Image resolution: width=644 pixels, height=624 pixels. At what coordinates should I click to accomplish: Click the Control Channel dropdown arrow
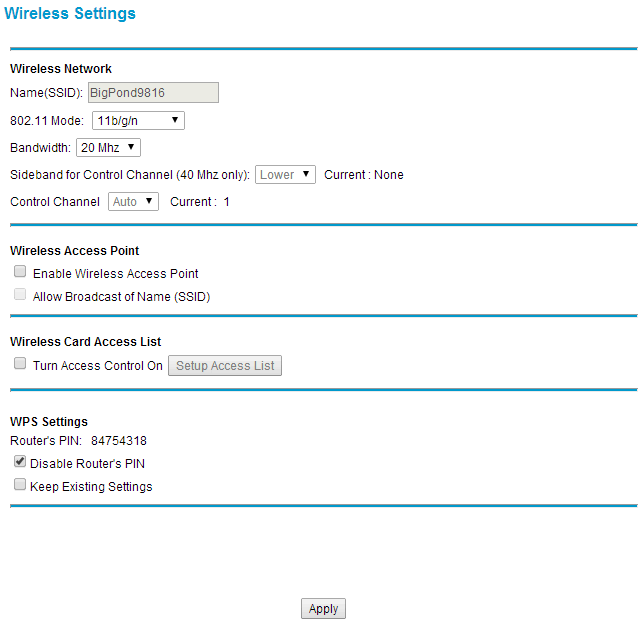[x=149, y=201]
